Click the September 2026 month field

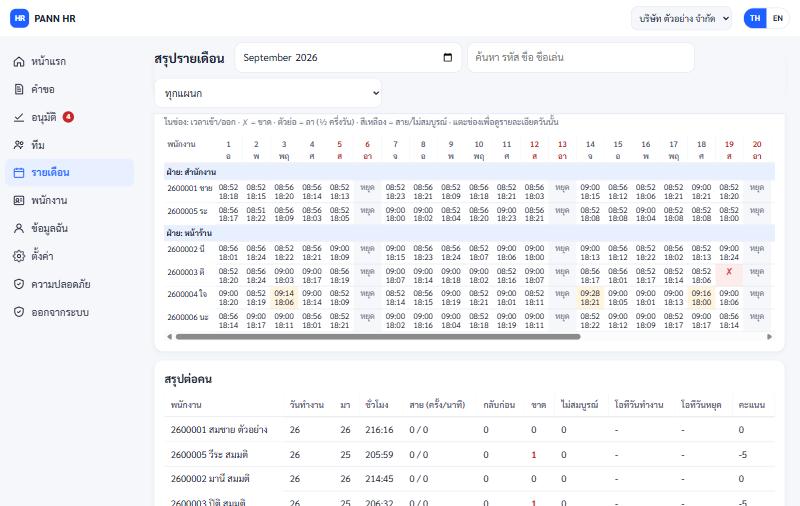click(348, 58)
